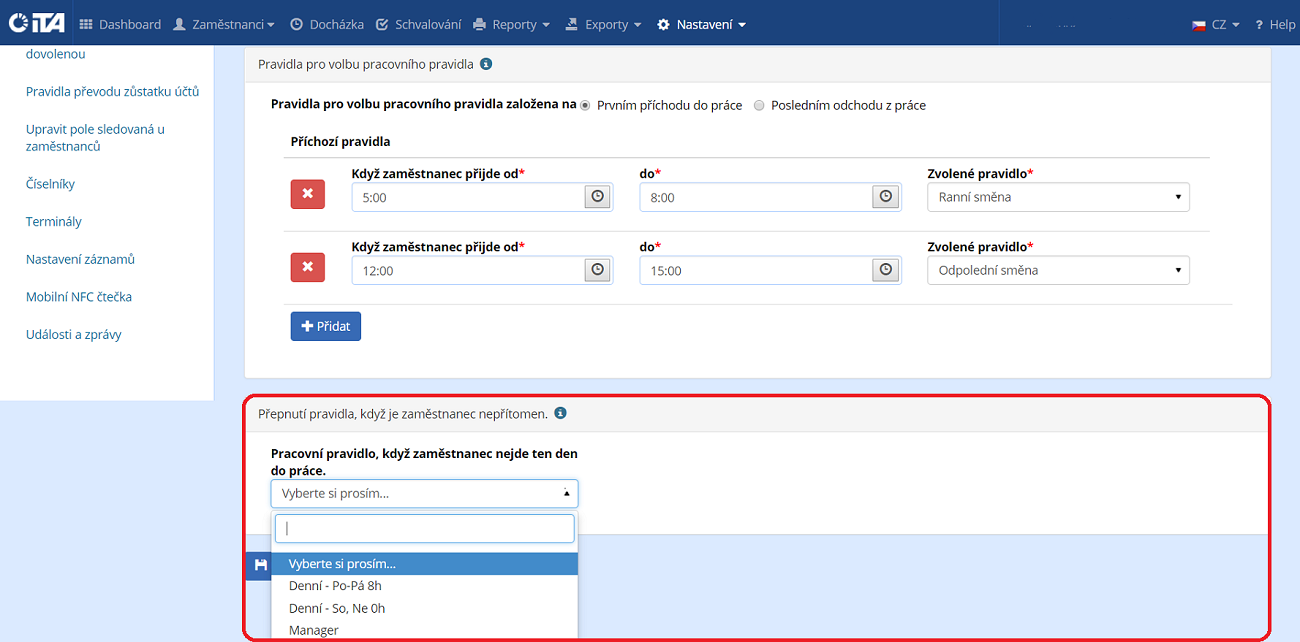The width and height of the screenshot is (1300, 642).
Task: Click the dropdown search input field
Action: [x=425, y=528]
